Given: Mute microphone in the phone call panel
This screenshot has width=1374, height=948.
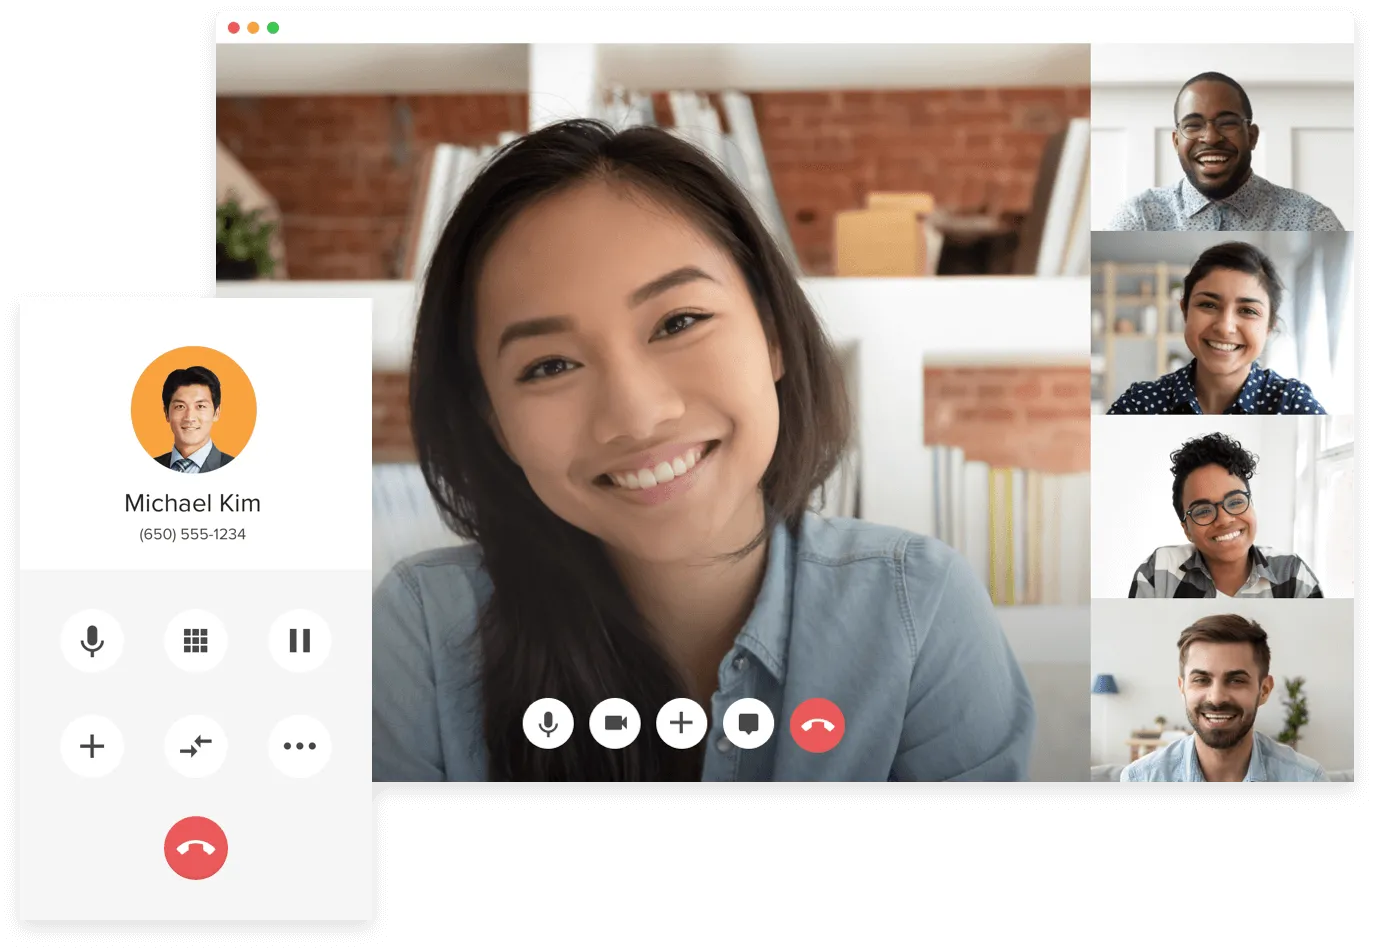Looking at the screenshot, I should pyautogui.click(x=92, y=640).
